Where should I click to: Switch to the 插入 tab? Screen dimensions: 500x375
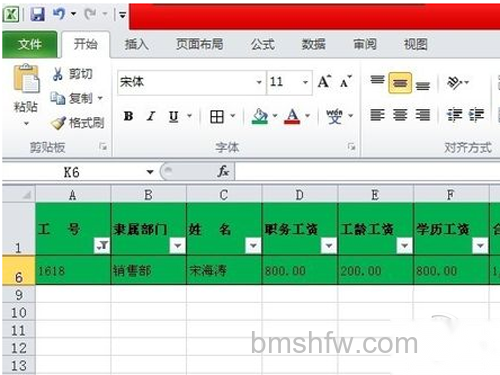coord(136,44)
